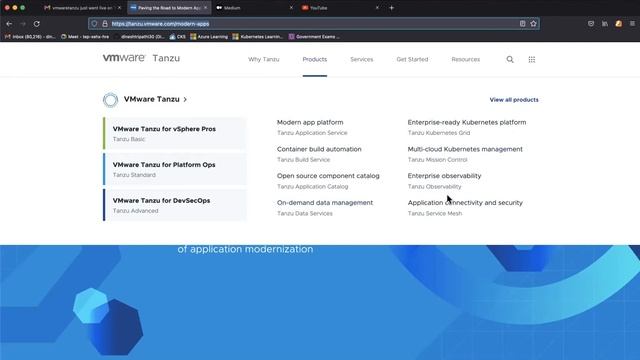Open VMware Tanzu for DevSecOps card
The width and height of the screenshot is (640, 360).
pos(175,205)
